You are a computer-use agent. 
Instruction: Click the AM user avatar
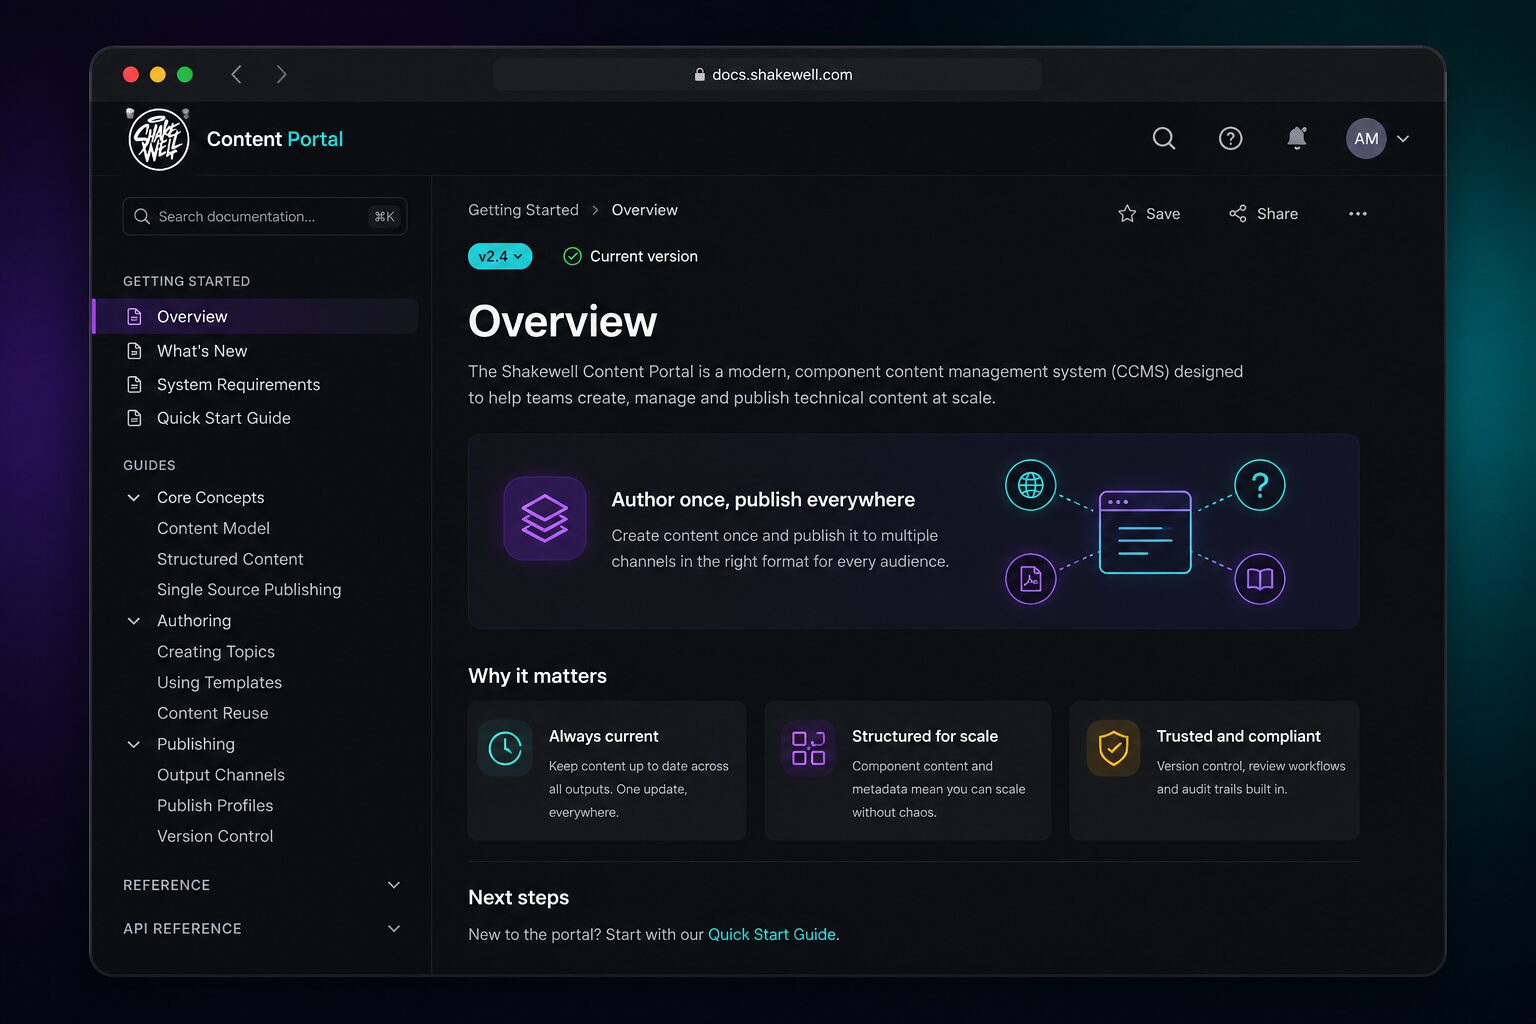pos(1366,138)
